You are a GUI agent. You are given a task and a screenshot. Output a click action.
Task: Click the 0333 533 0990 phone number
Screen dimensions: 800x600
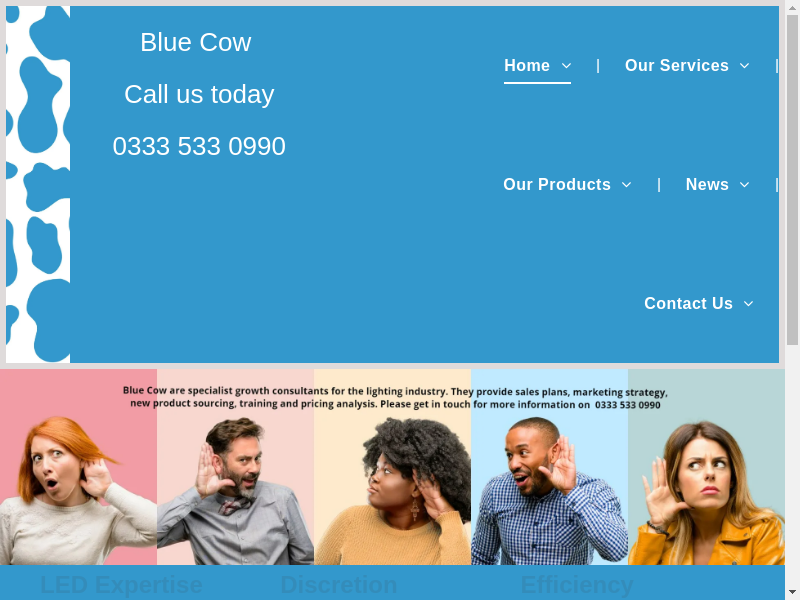tap(199, 146)
